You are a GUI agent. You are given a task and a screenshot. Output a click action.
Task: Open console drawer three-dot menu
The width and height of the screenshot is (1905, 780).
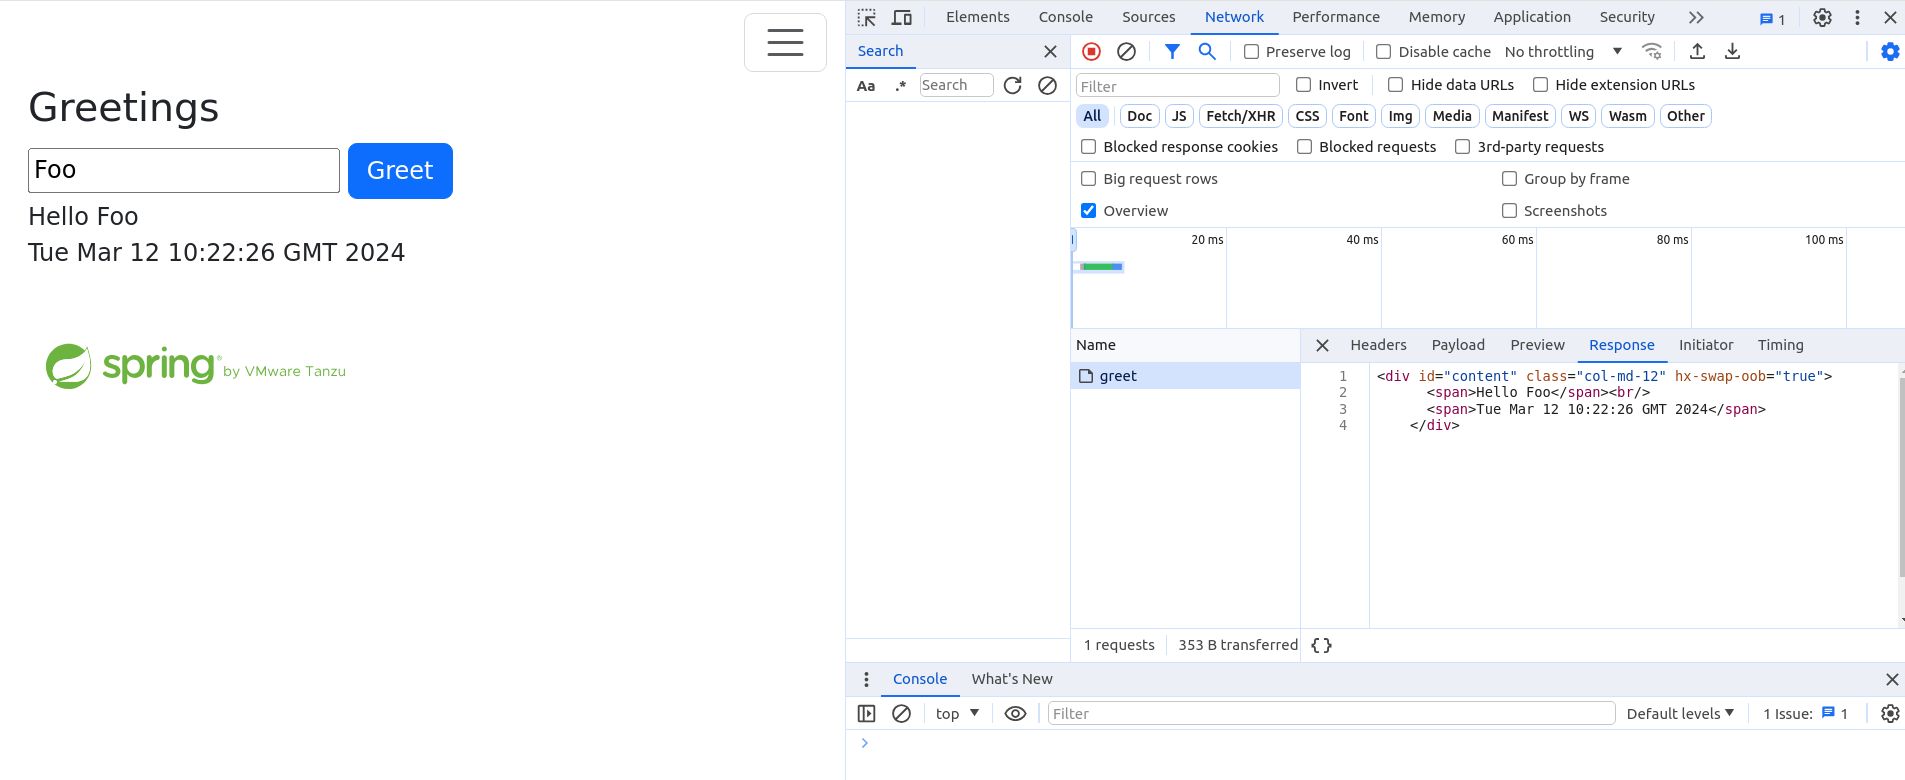click(x=866, y=679)
